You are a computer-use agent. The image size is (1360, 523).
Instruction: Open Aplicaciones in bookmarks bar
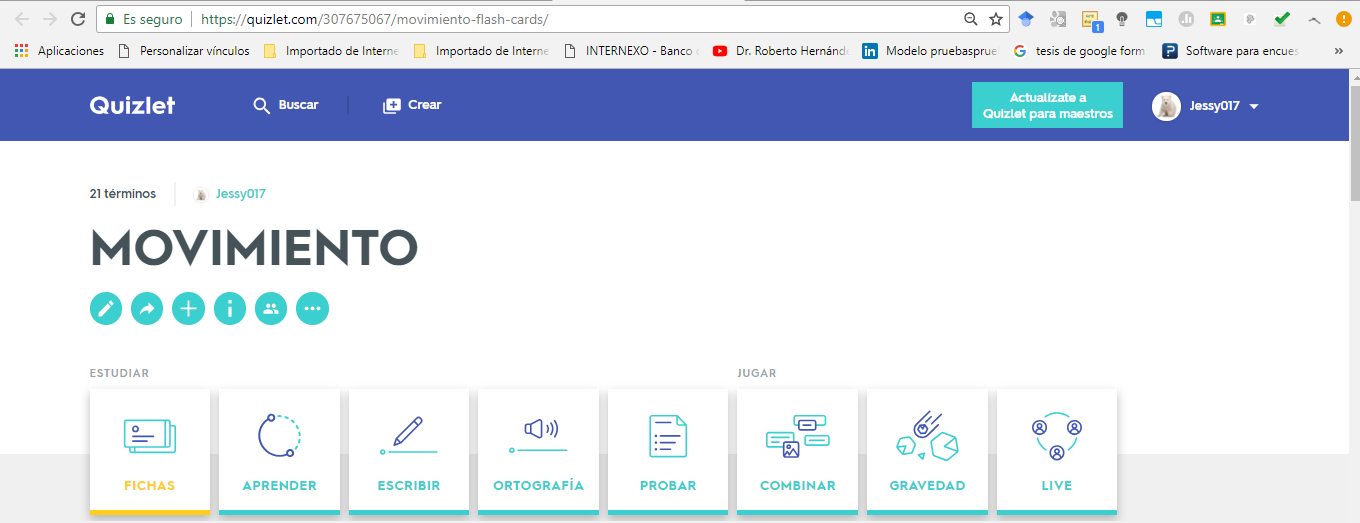(59, 51)
